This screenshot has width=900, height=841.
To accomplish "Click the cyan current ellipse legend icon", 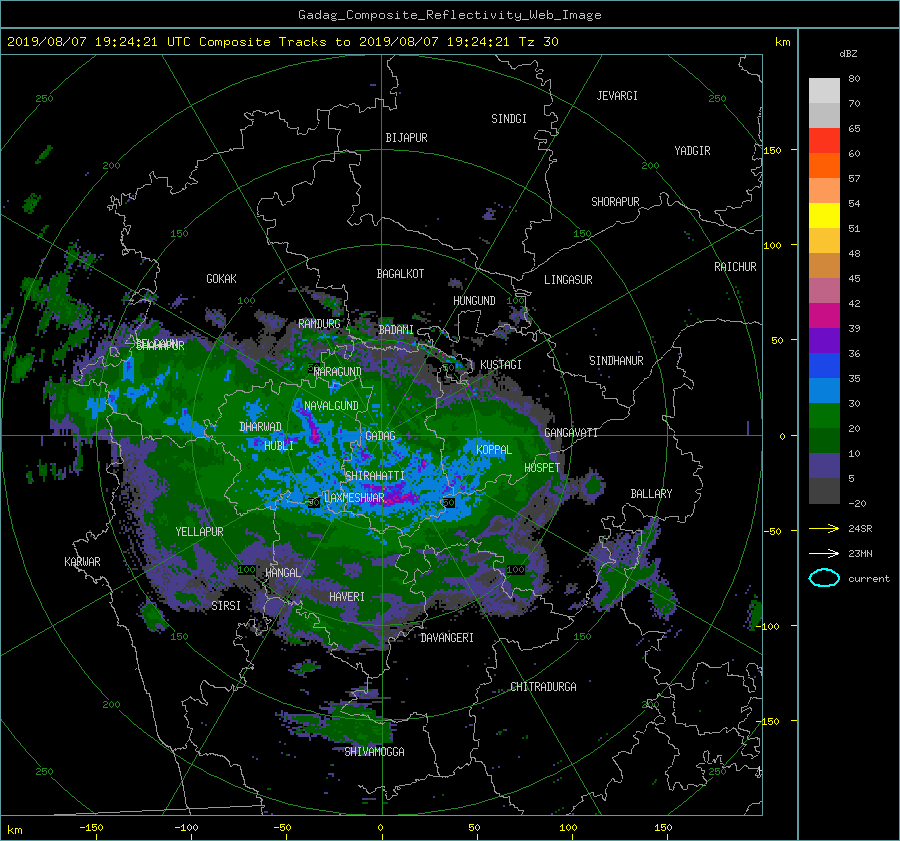I will pos(824,578).
